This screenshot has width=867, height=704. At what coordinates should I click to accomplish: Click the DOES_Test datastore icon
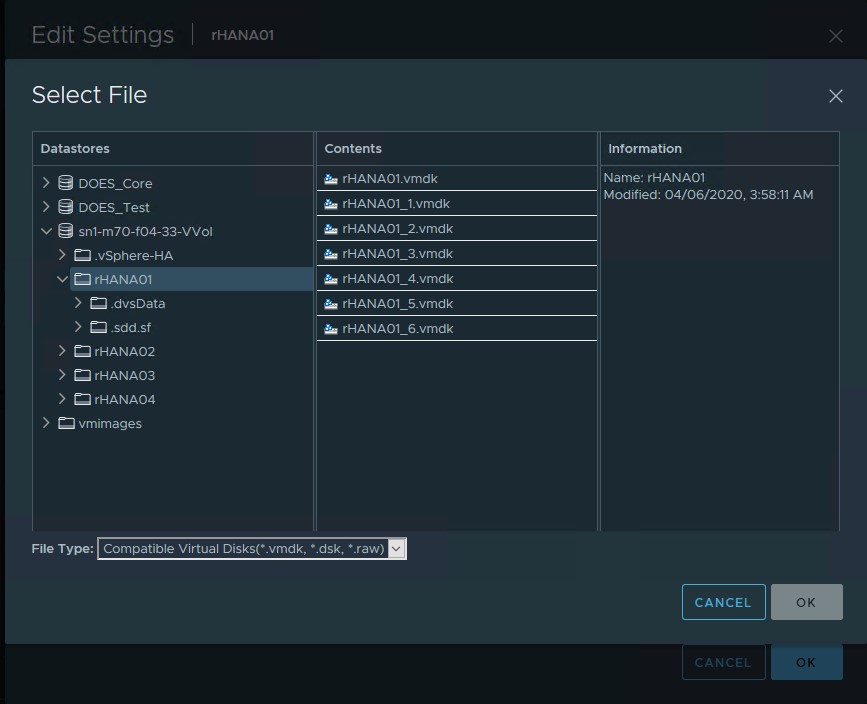66,207
